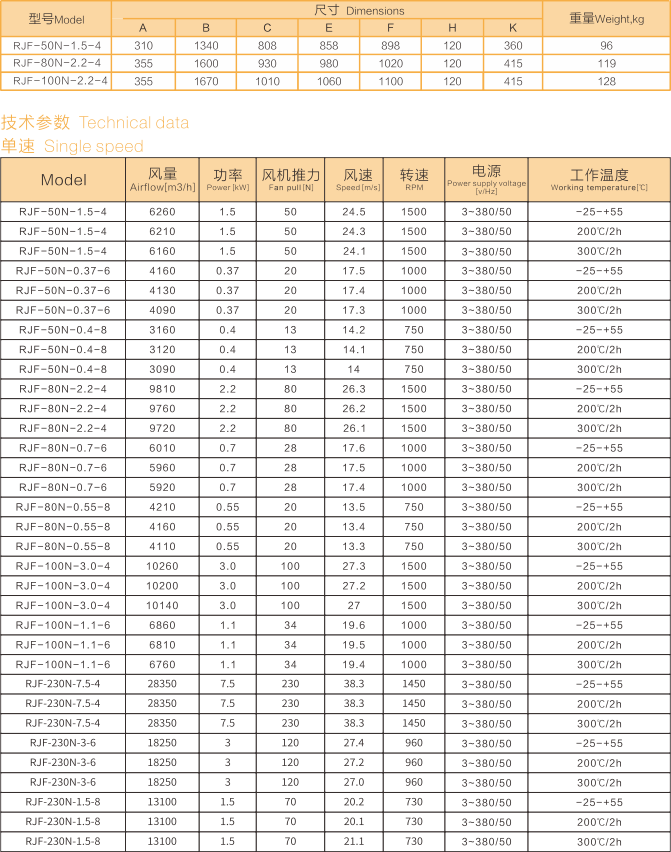This screenshot has height=852, width=671.
Task: Click the weight value 128
Action: (x=606, y=81)
